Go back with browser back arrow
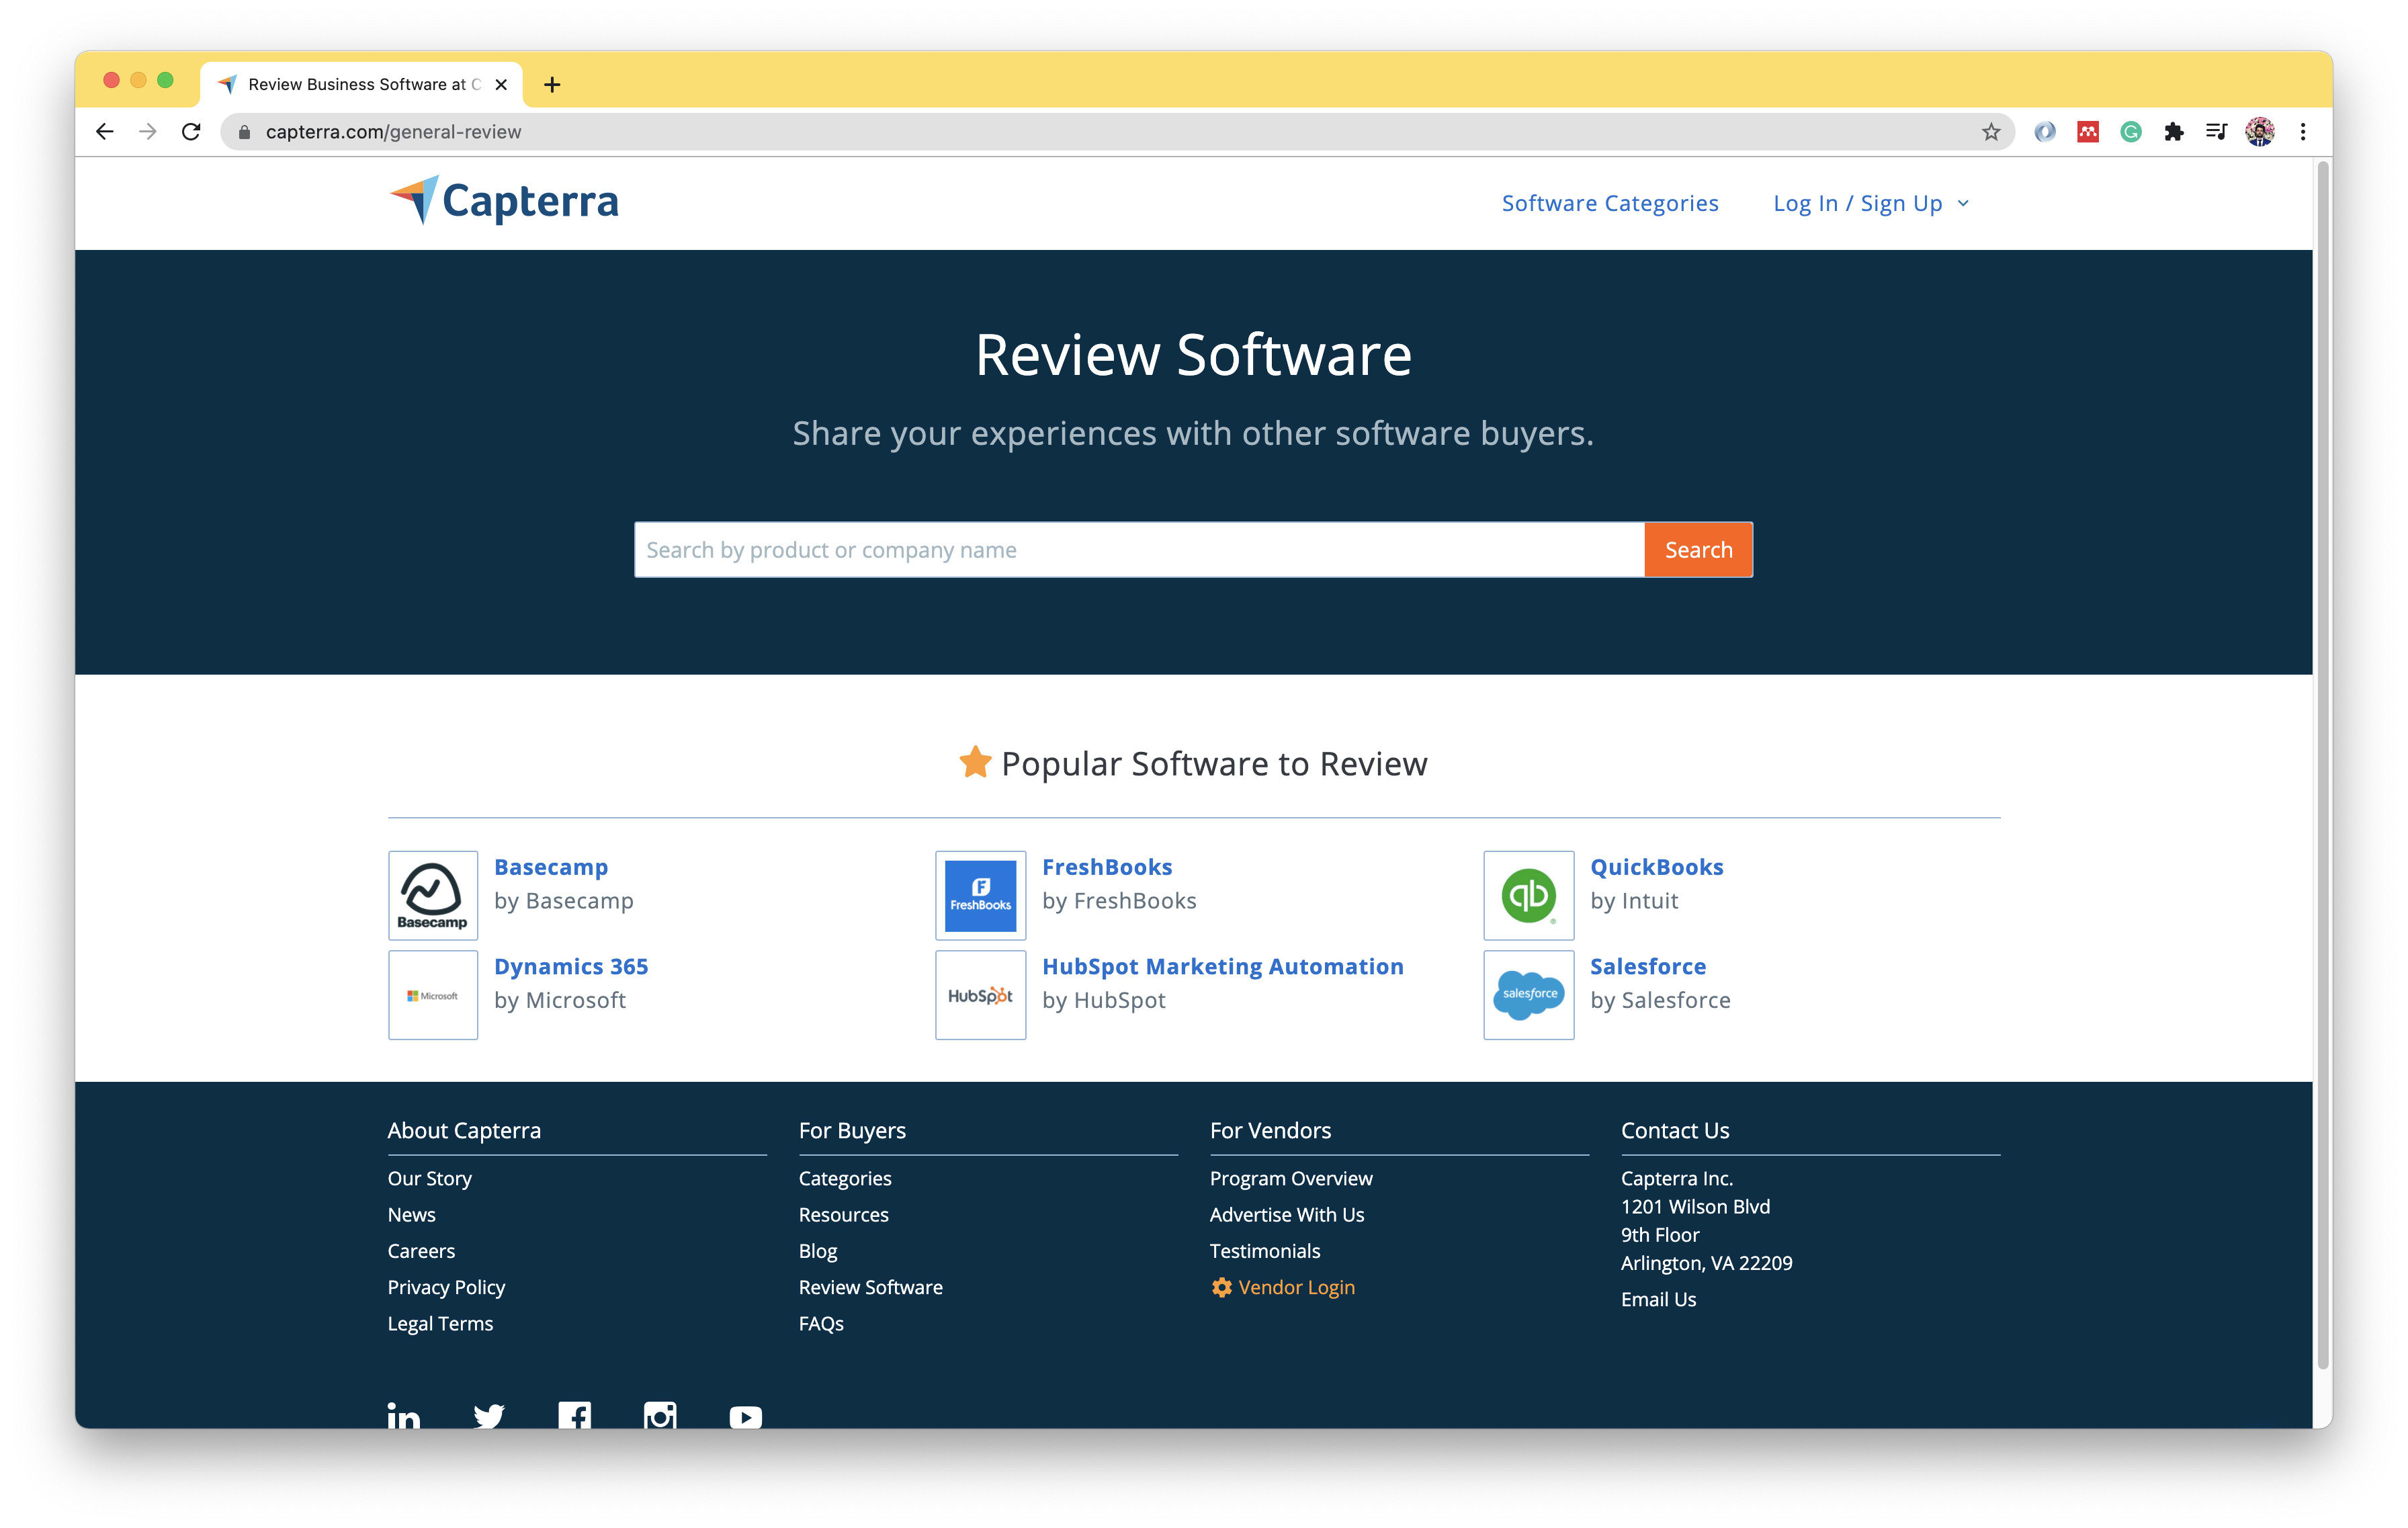The height and width of the screenshot is (1528, 2408). tap(105, 131)
